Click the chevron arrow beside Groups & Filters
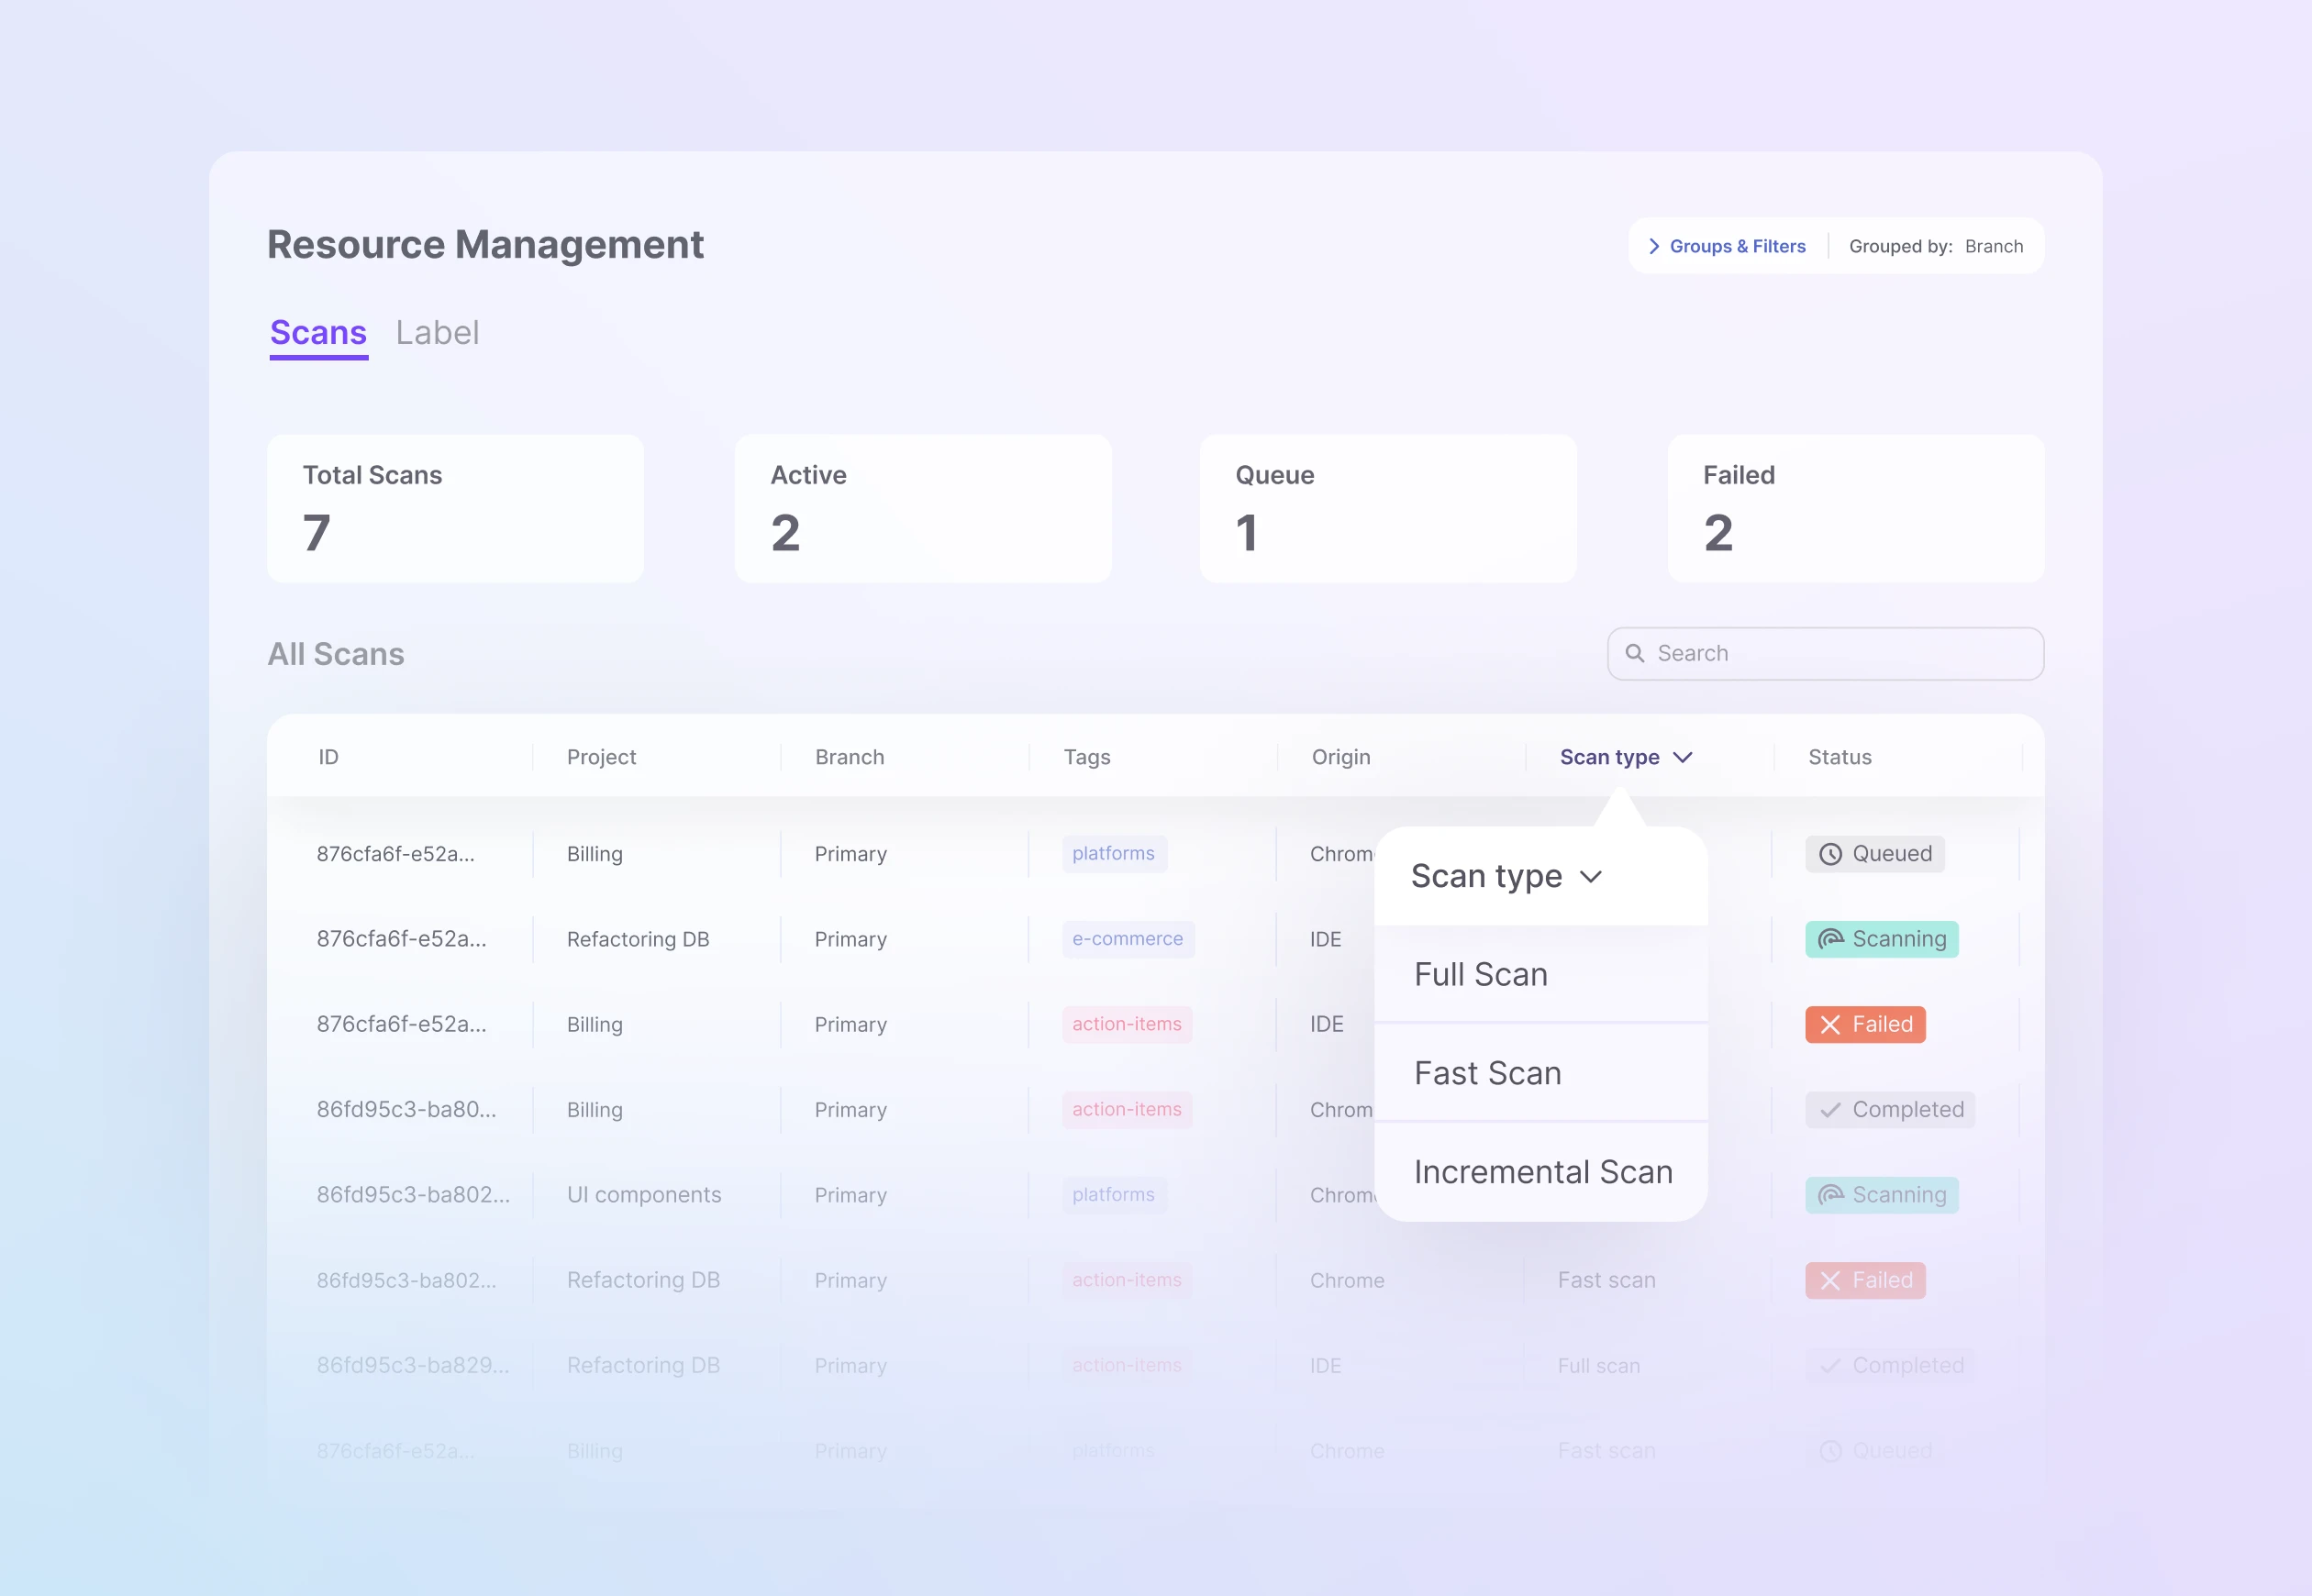2312x1596 pixels. [1654, 246]
